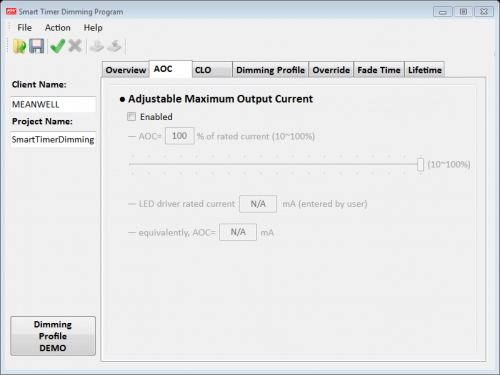Switch to the Overview tab
Viewport: 500px width, 375px height.
(x=126, y=70)
